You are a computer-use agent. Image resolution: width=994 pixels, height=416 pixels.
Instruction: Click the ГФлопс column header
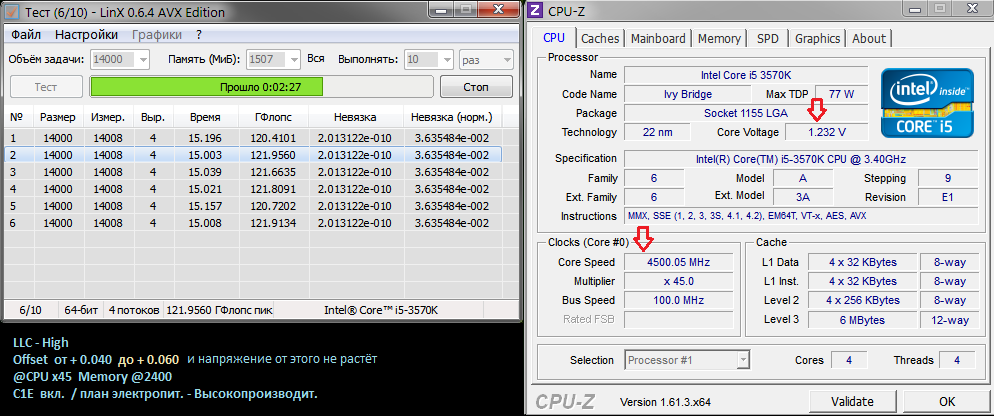(273, 117)
